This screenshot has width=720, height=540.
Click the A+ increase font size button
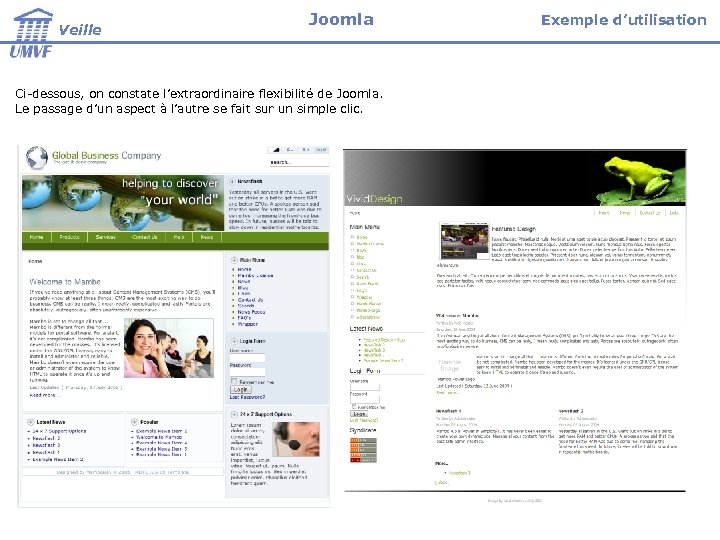click(306, 150)
